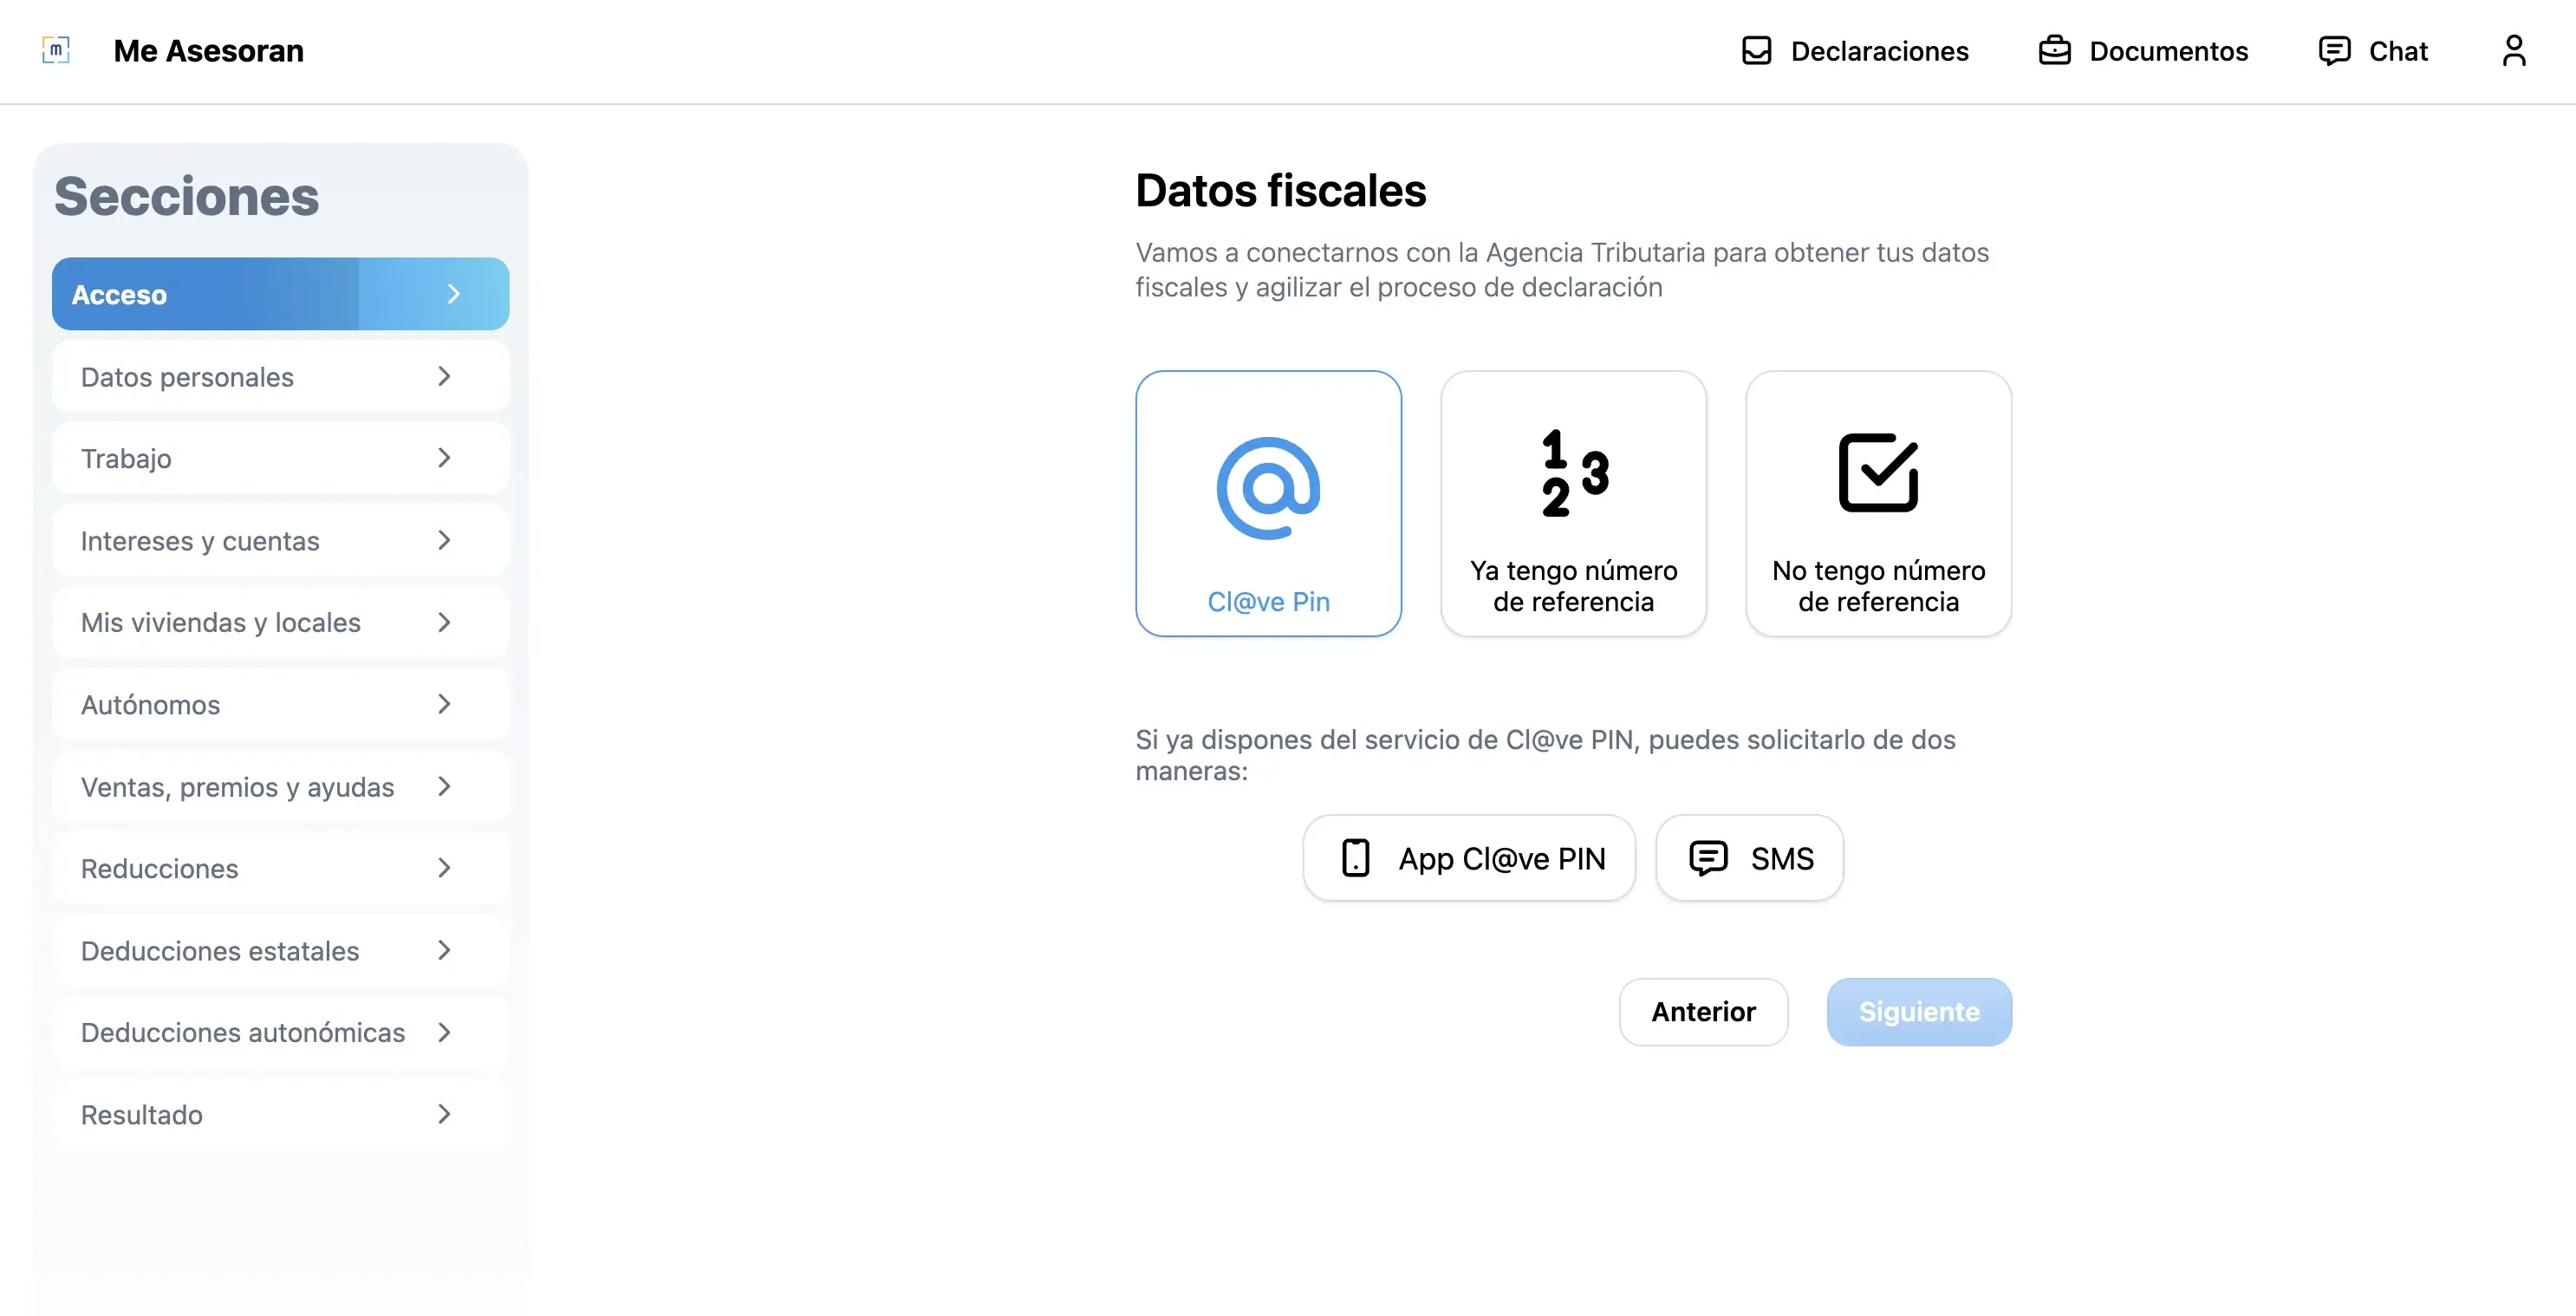Screen dimensions: 2576x1316
Task: Request PIN via SMS button
Action: click(x=1749, y=858)
